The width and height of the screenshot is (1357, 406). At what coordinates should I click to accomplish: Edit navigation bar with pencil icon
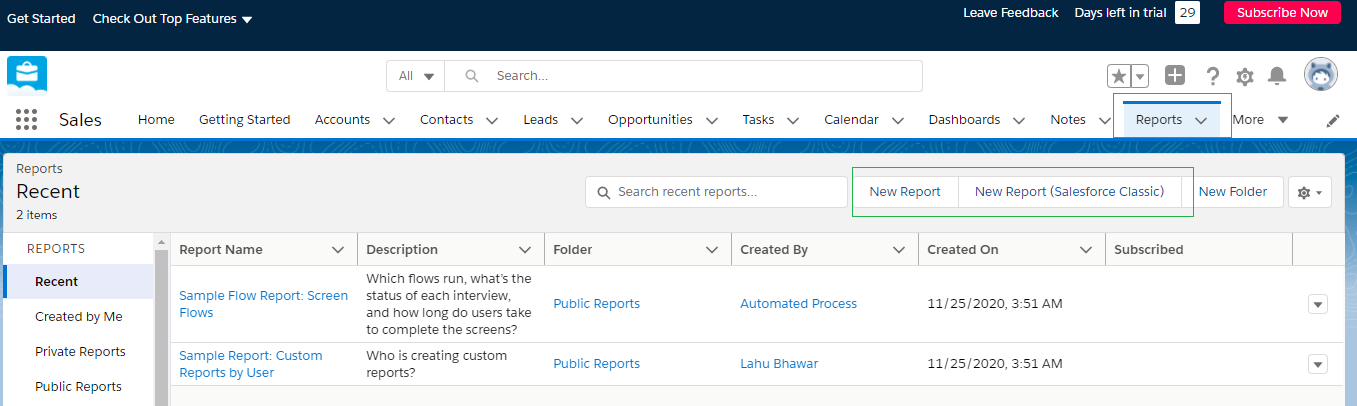[x=1332, y=120]
